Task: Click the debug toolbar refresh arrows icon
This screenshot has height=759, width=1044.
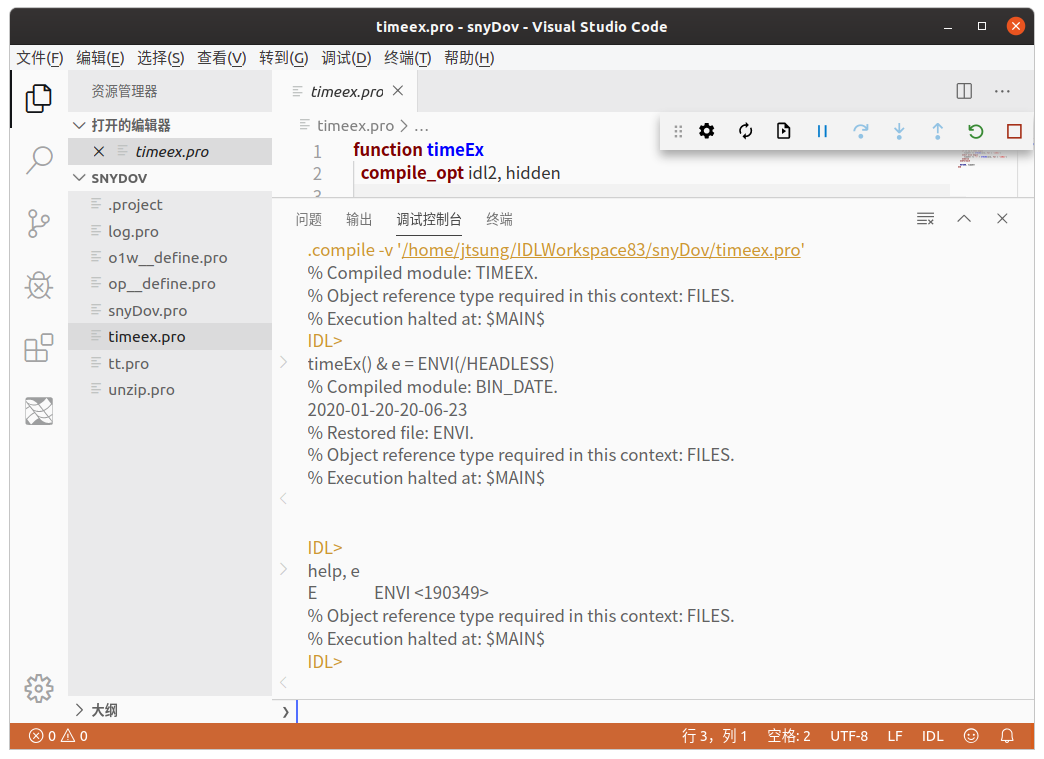Action: click(745, 131)
